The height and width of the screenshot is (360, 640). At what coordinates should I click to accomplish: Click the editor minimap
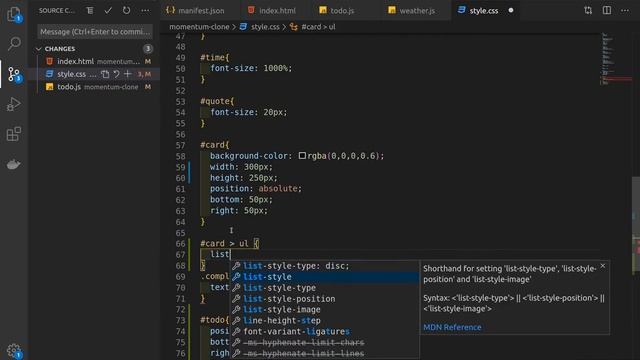pos(616,59)
